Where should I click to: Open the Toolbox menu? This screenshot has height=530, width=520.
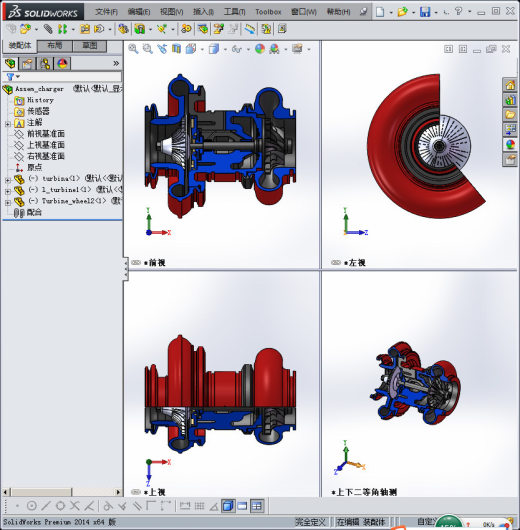point(268,12)
